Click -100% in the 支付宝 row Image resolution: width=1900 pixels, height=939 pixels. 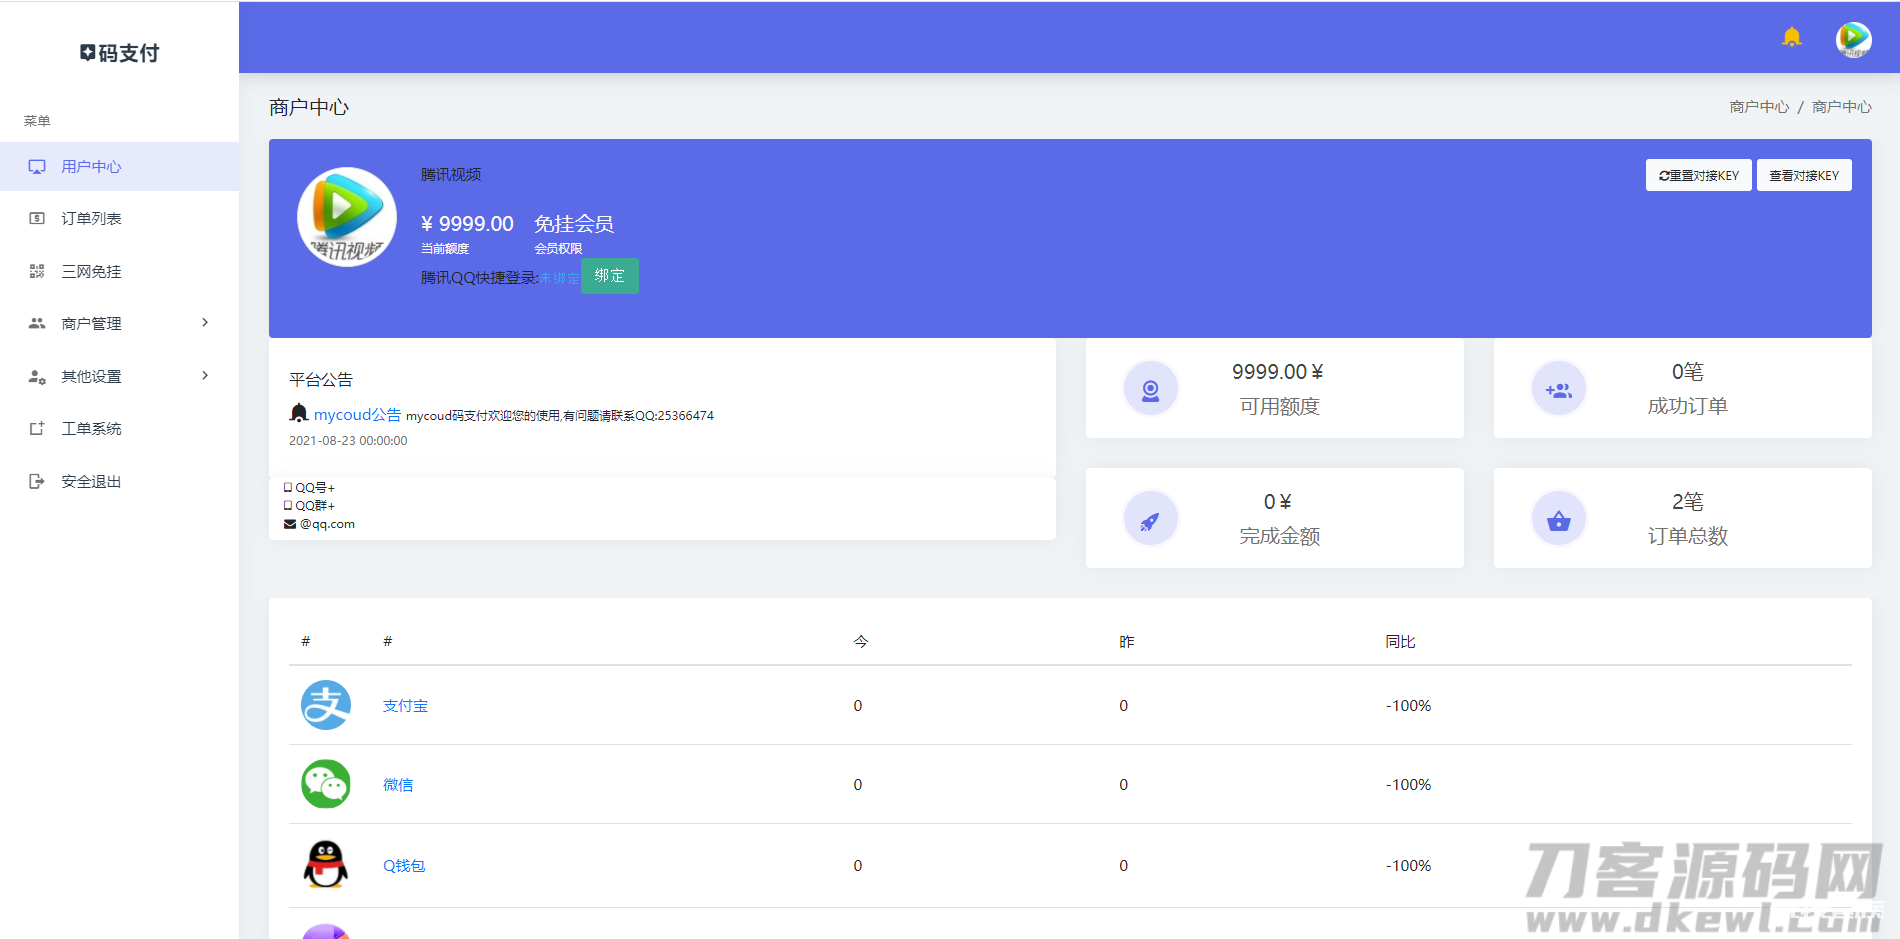click(1408, 706)
